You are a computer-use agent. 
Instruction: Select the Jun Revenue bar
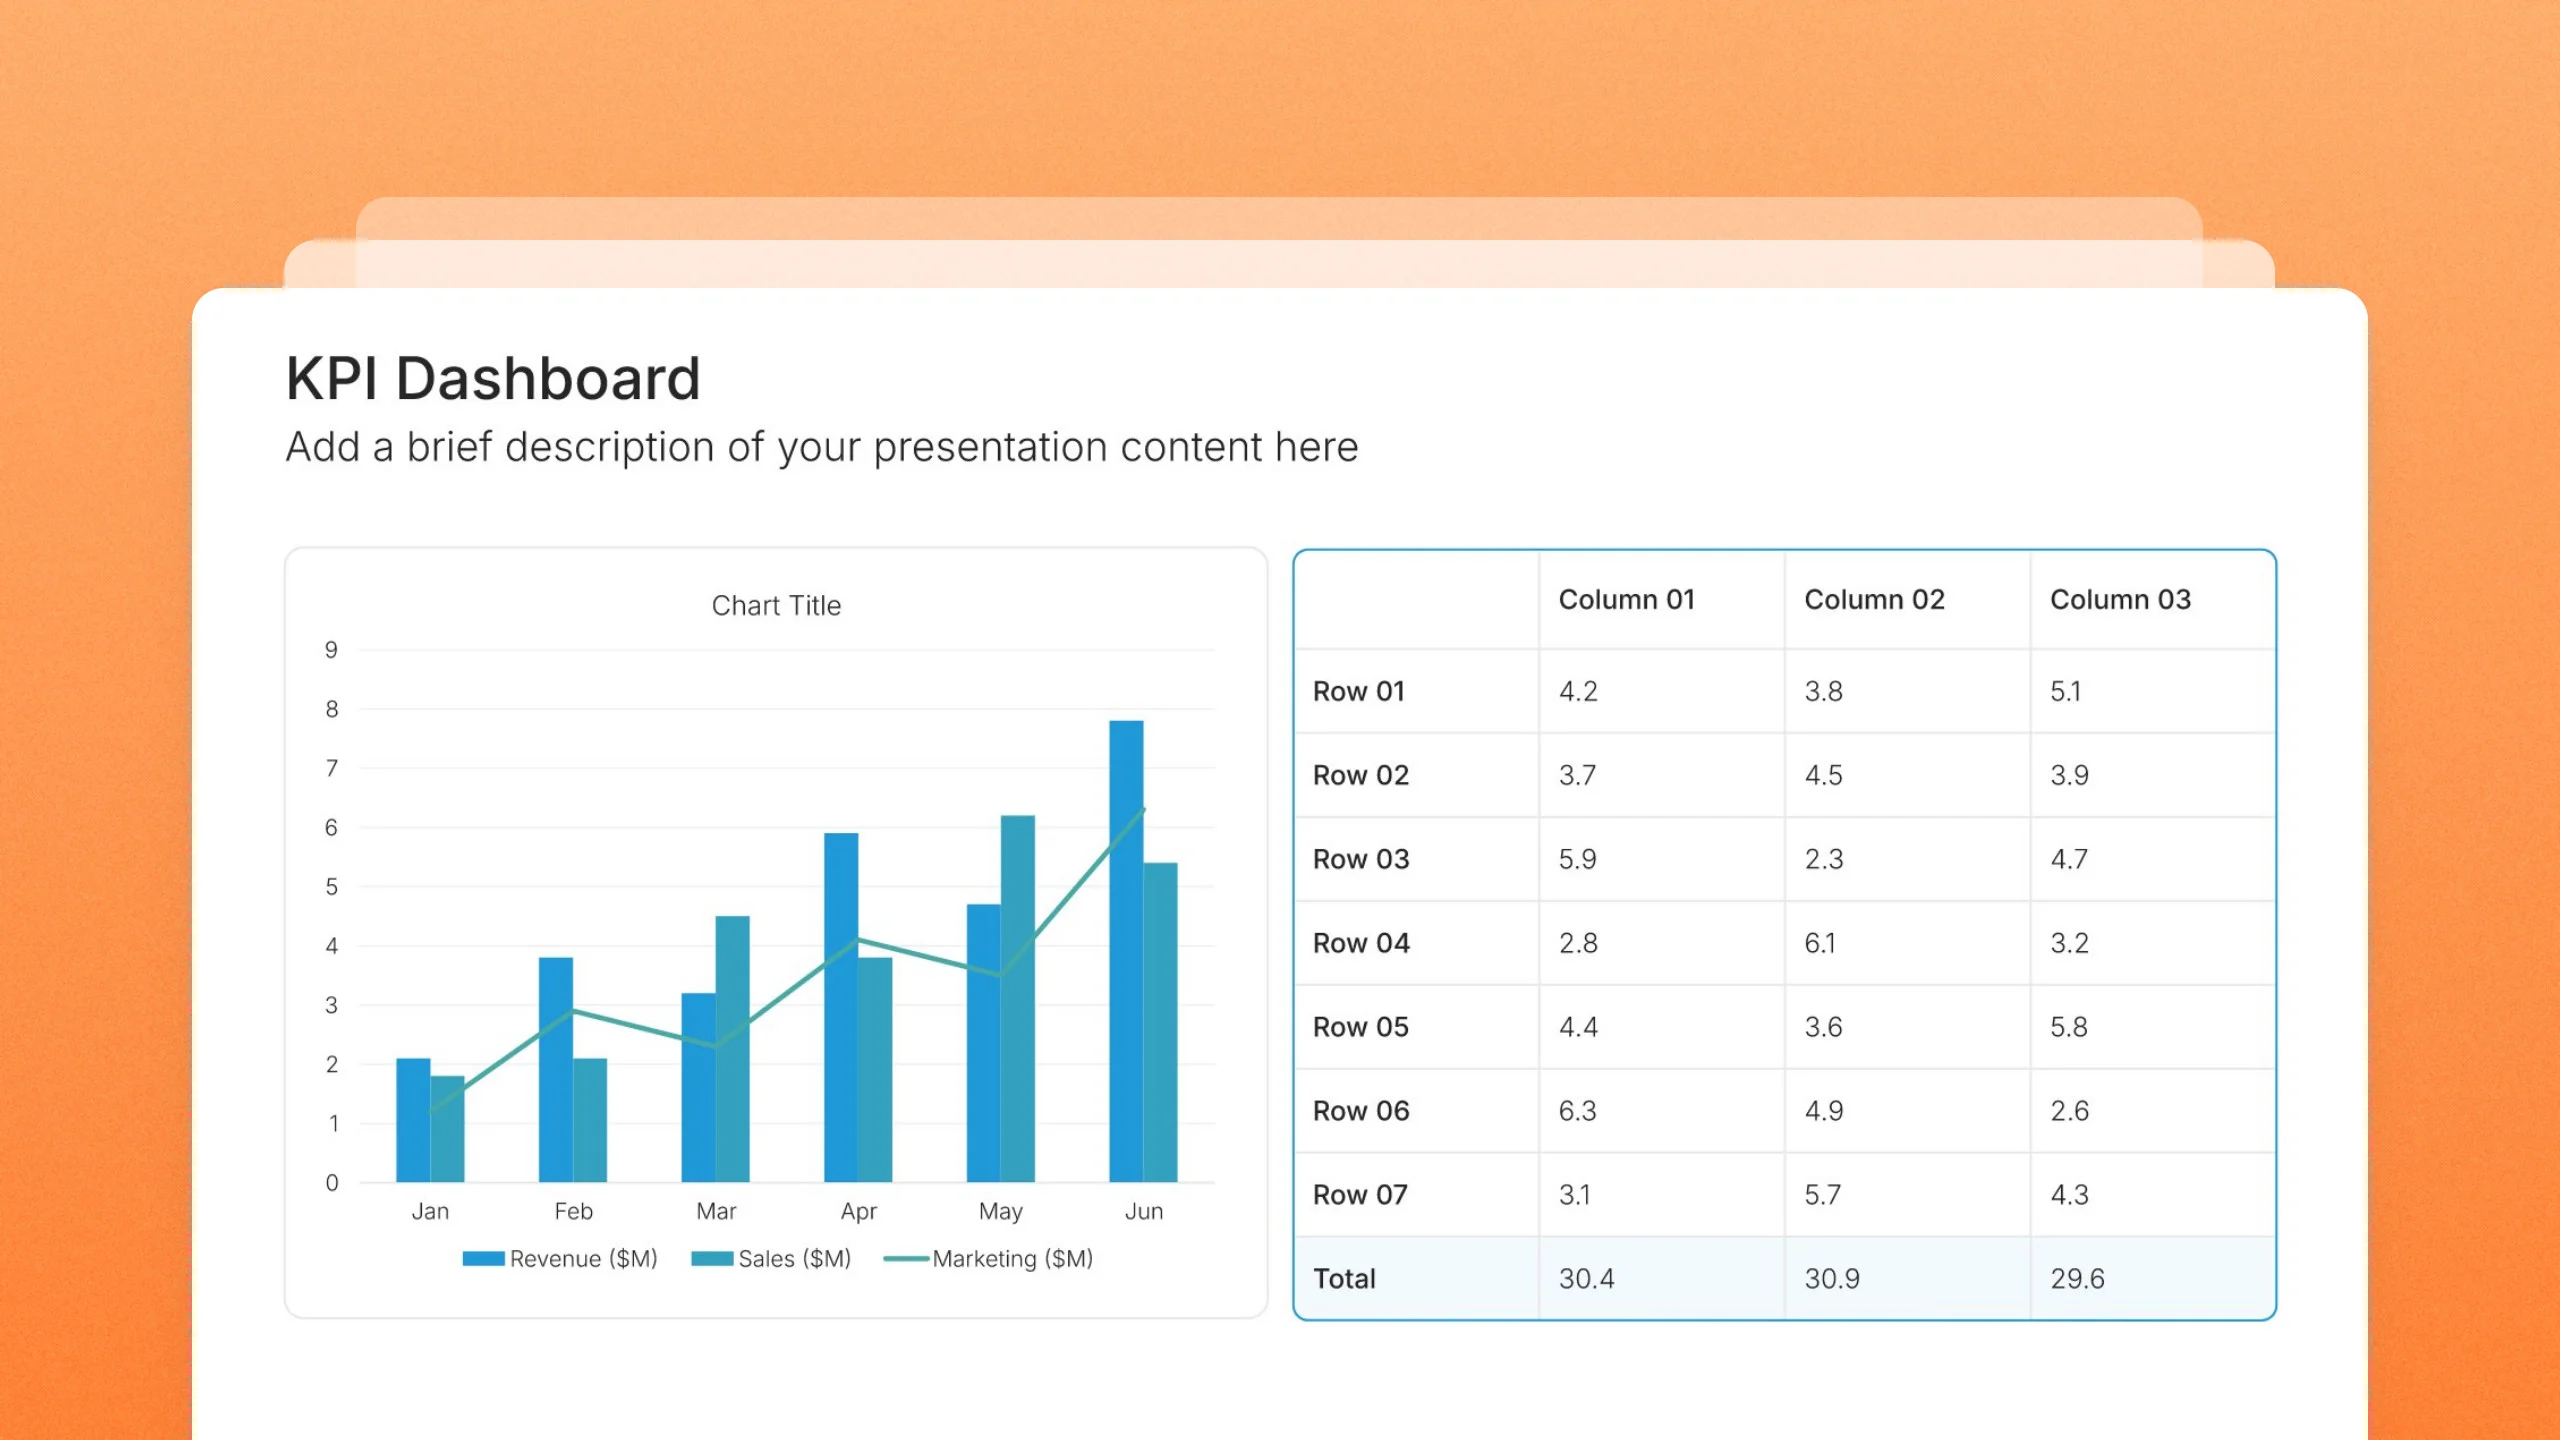[x=1126, y=951]
